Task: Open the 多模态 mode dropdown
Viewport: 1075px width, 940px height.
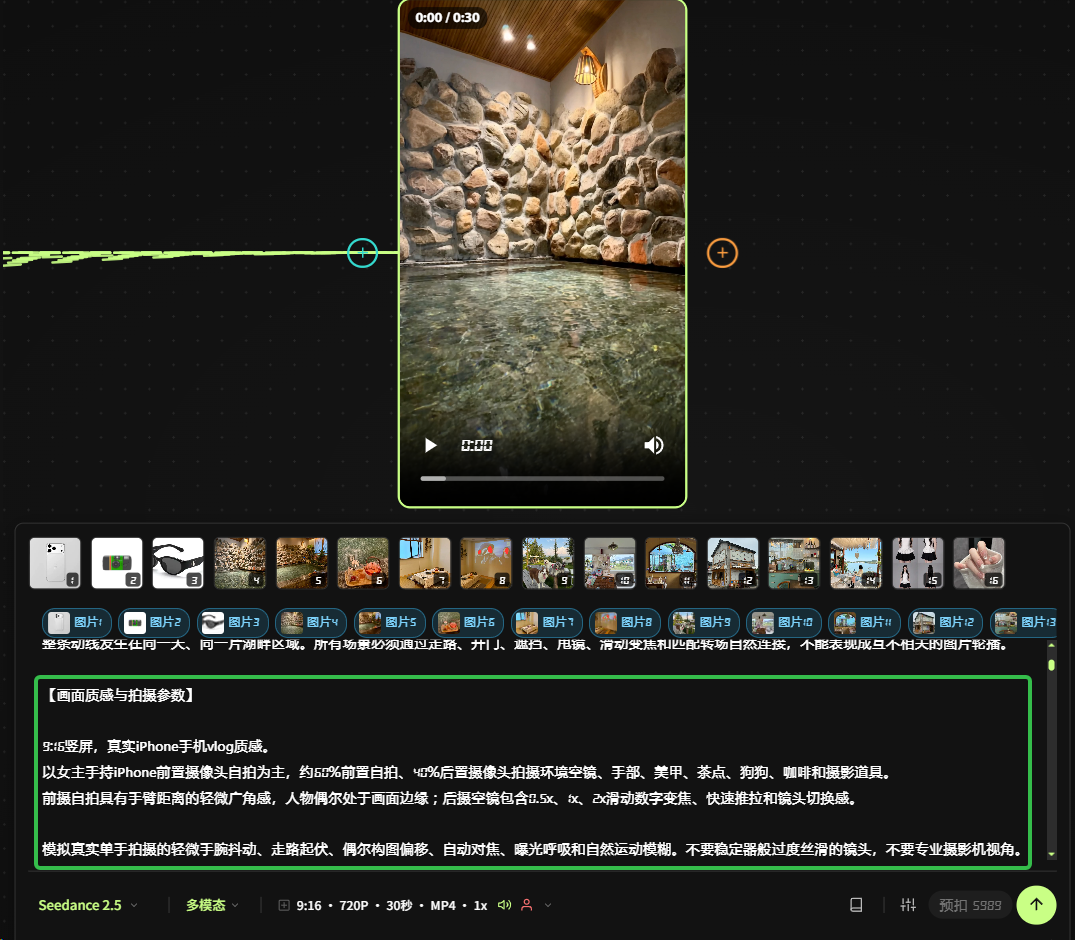Action: (213, 905)
